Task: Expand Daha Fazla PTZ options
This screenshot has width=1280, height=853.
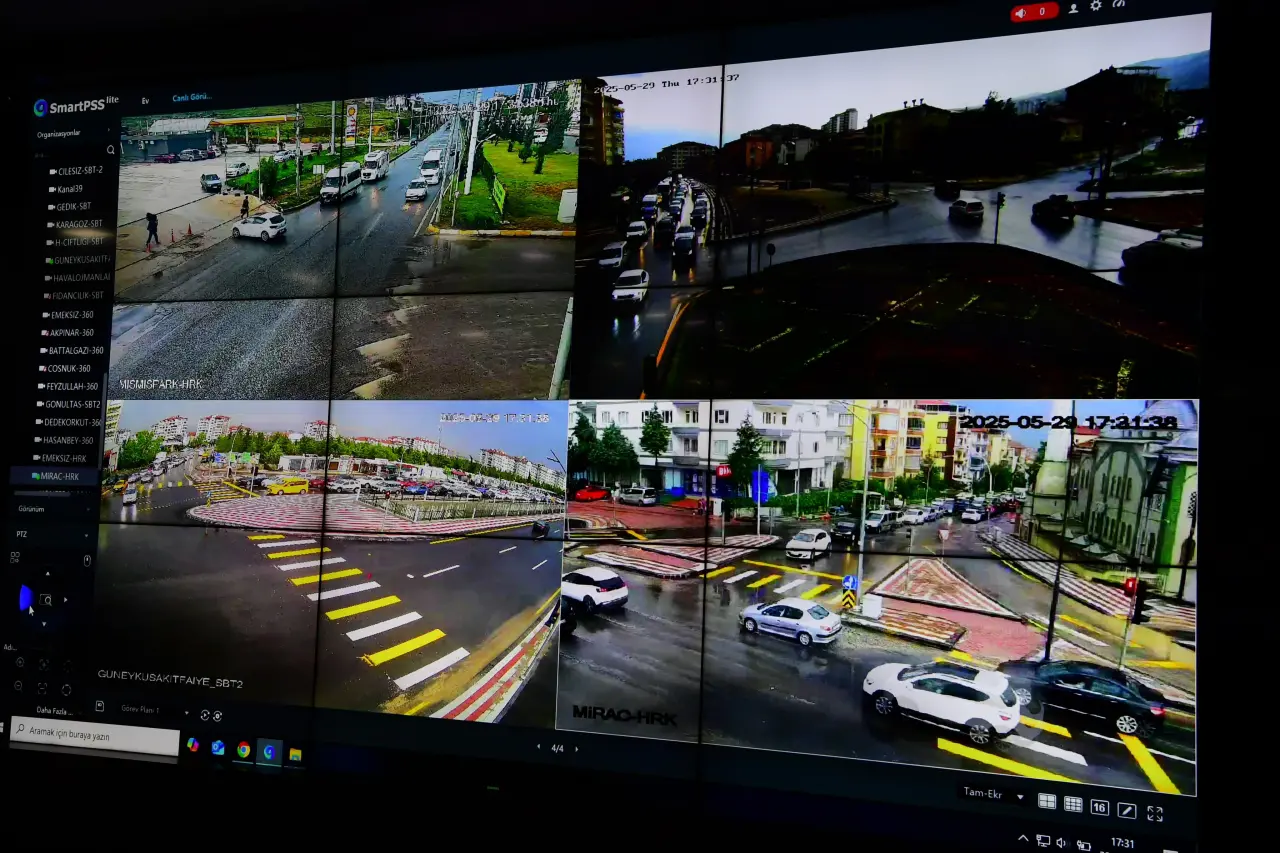Action: coord(57,711)
